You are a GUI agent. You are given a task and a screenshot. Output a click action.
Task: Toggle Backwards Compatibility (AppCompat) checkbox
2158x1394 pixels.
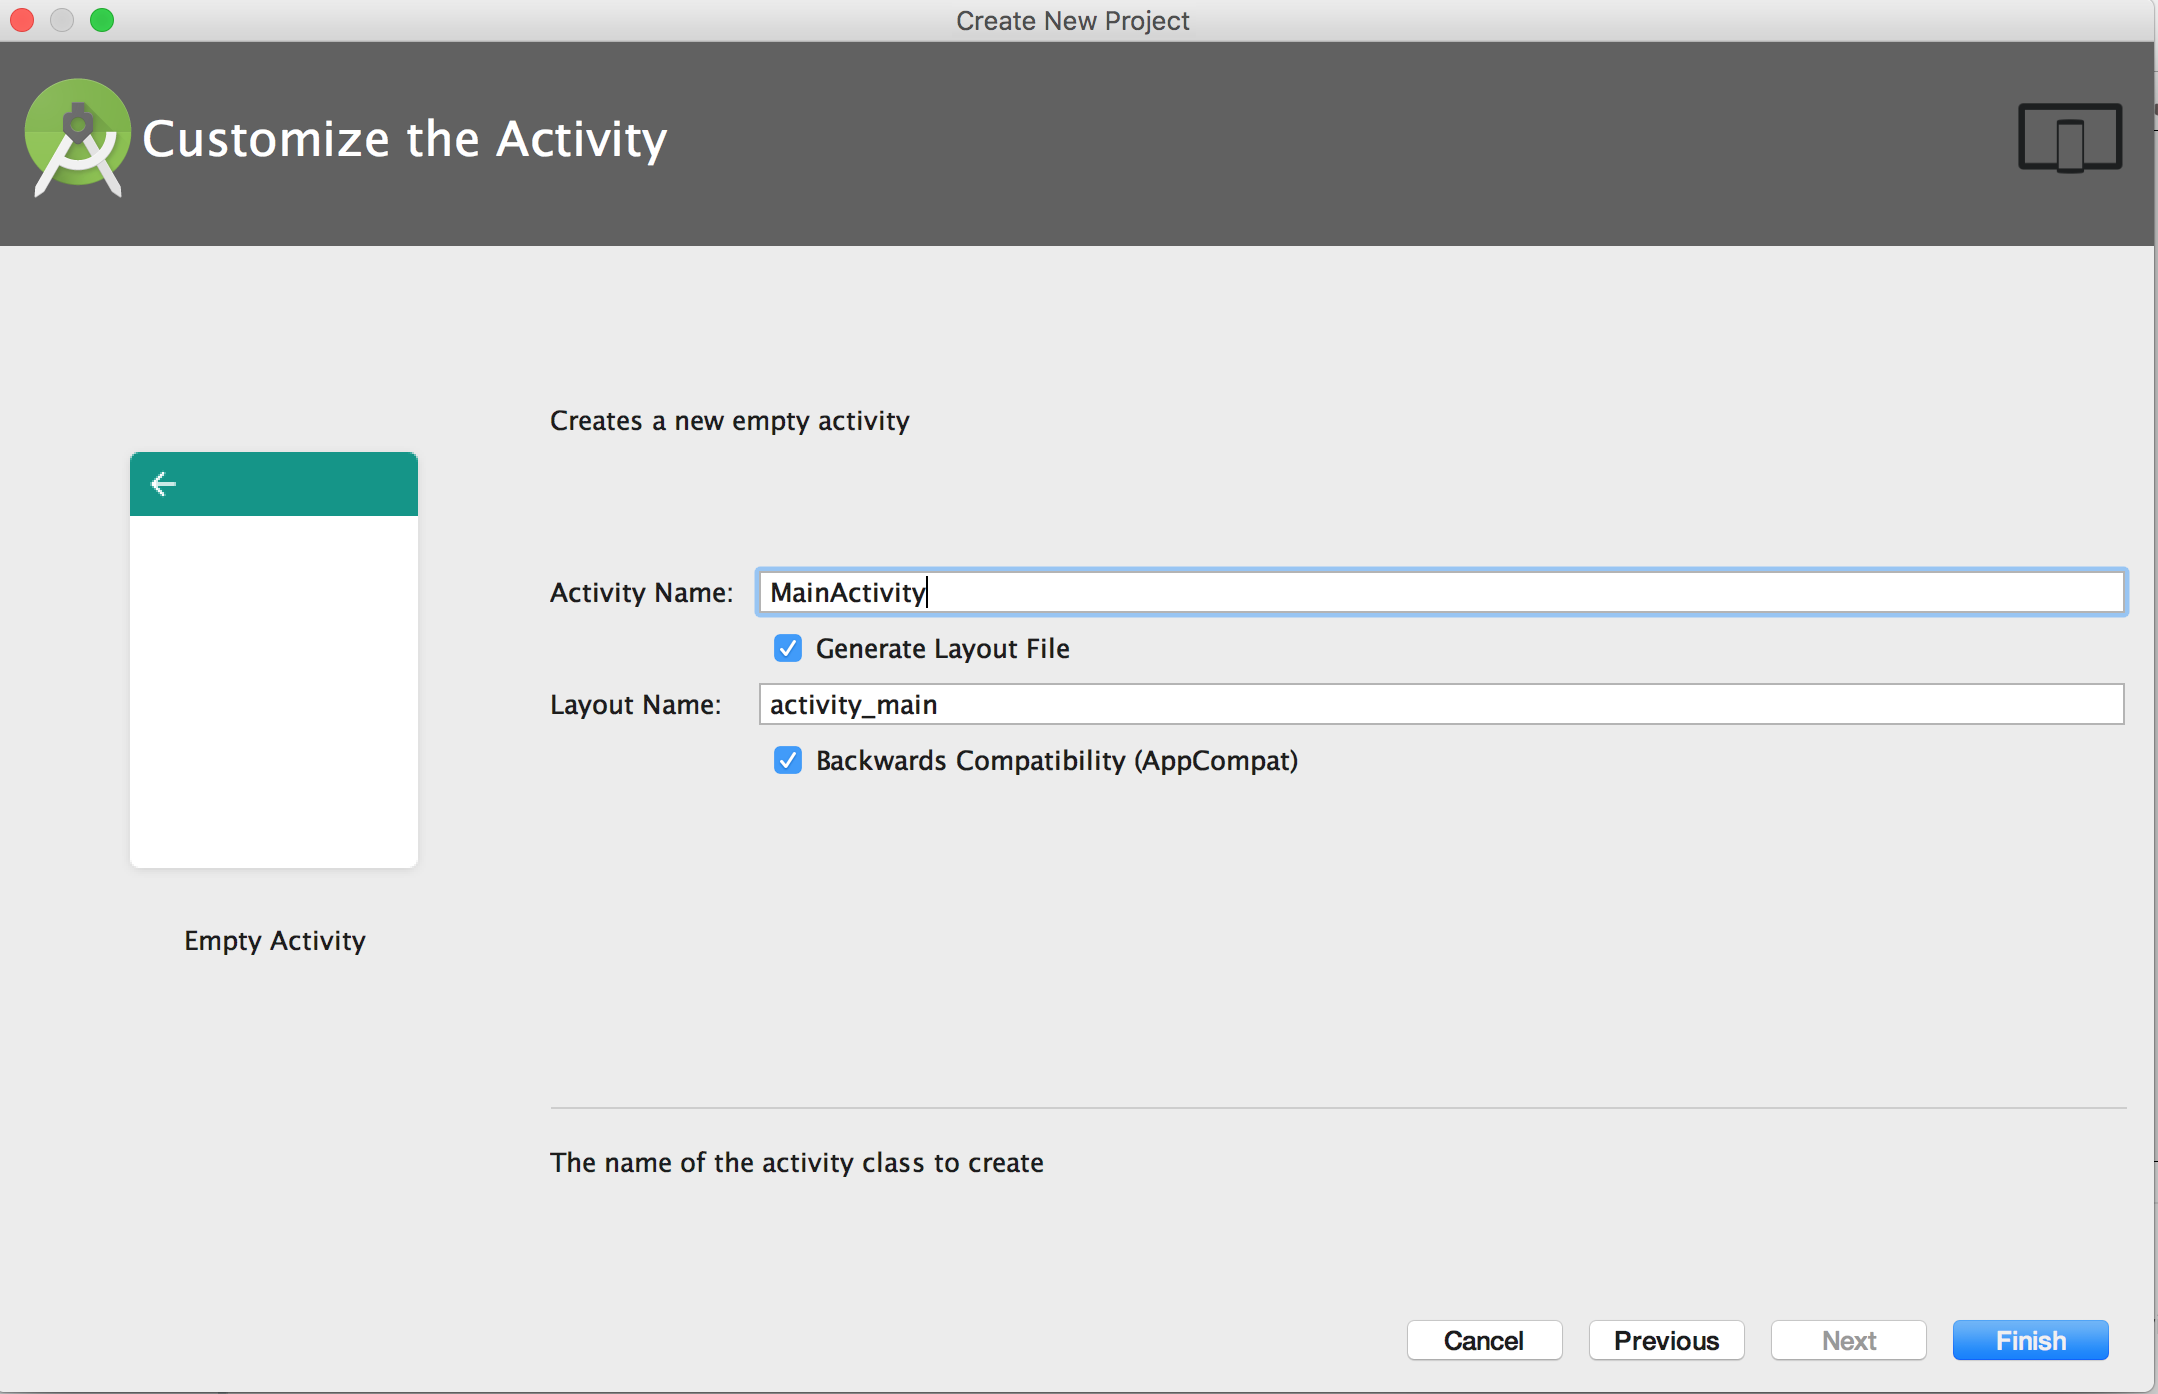tap(788, 760)
